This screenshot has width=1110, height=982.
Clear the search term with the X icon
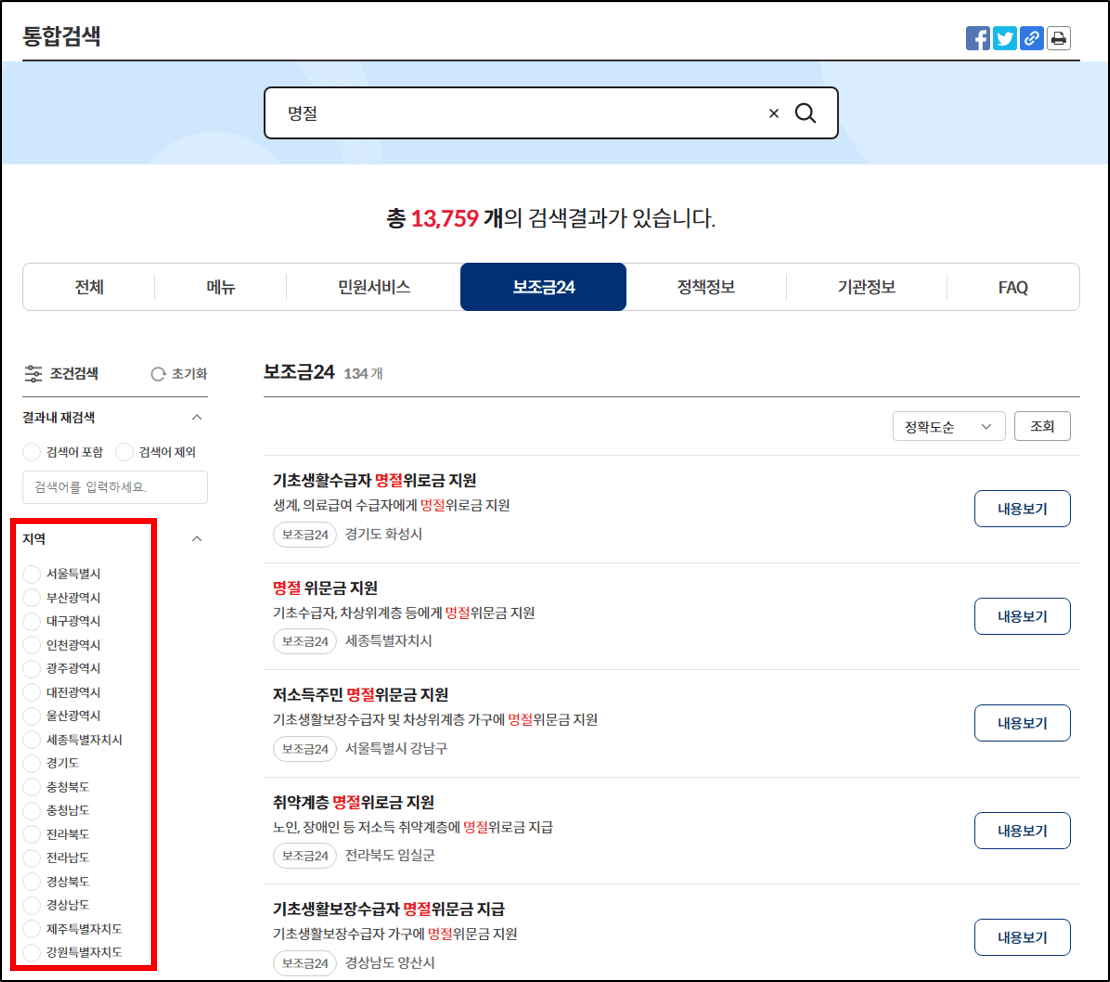(773, 113)
